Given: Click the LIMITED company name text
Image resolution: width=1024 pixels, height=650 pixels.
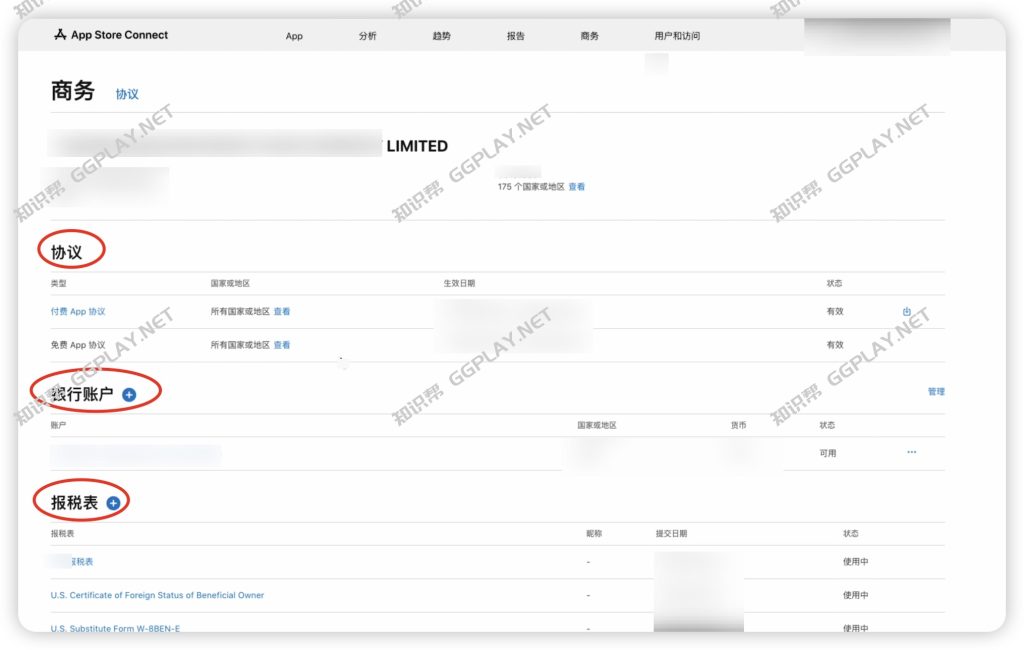Looking at the screenshot, I should click(x=417, y=146).
